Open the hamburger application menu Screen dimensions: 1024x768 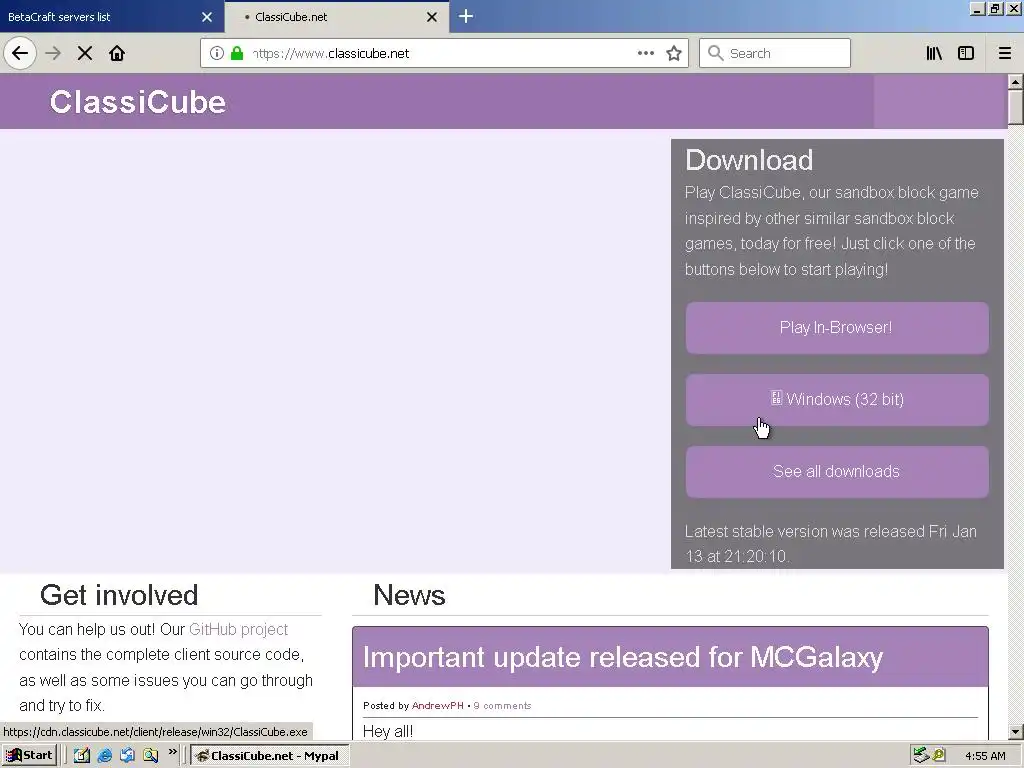(1005, 53)
